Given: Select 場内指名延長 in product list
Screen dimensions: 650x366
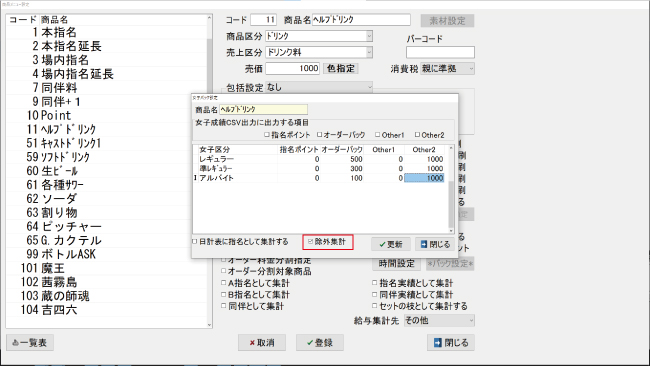Looking at the screenshot, I should 107,74.
